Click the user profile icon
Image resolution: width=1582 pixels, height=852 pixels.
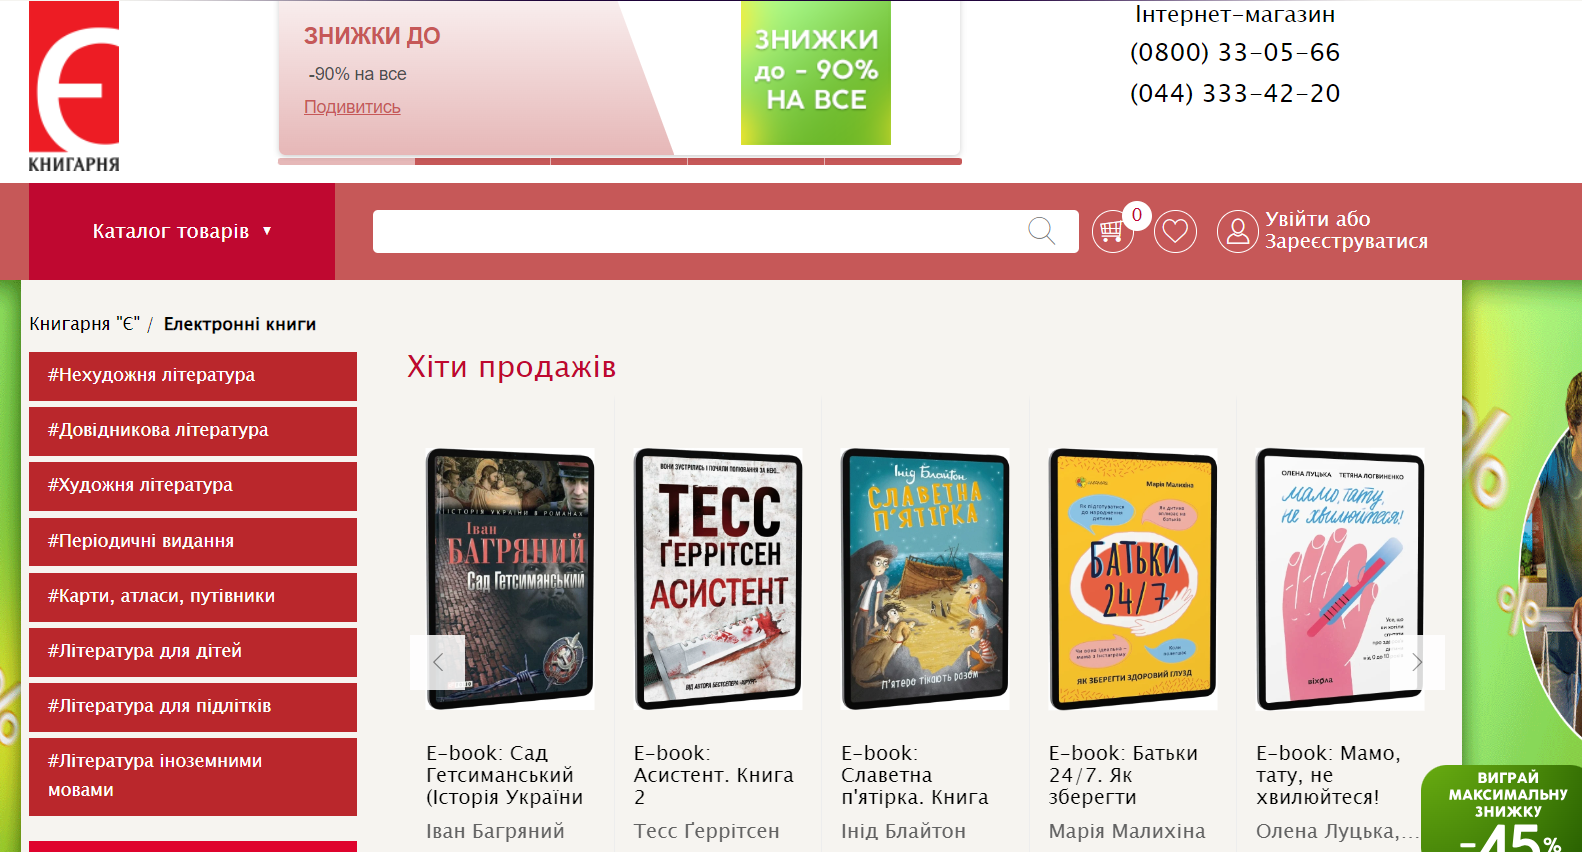1237,231
